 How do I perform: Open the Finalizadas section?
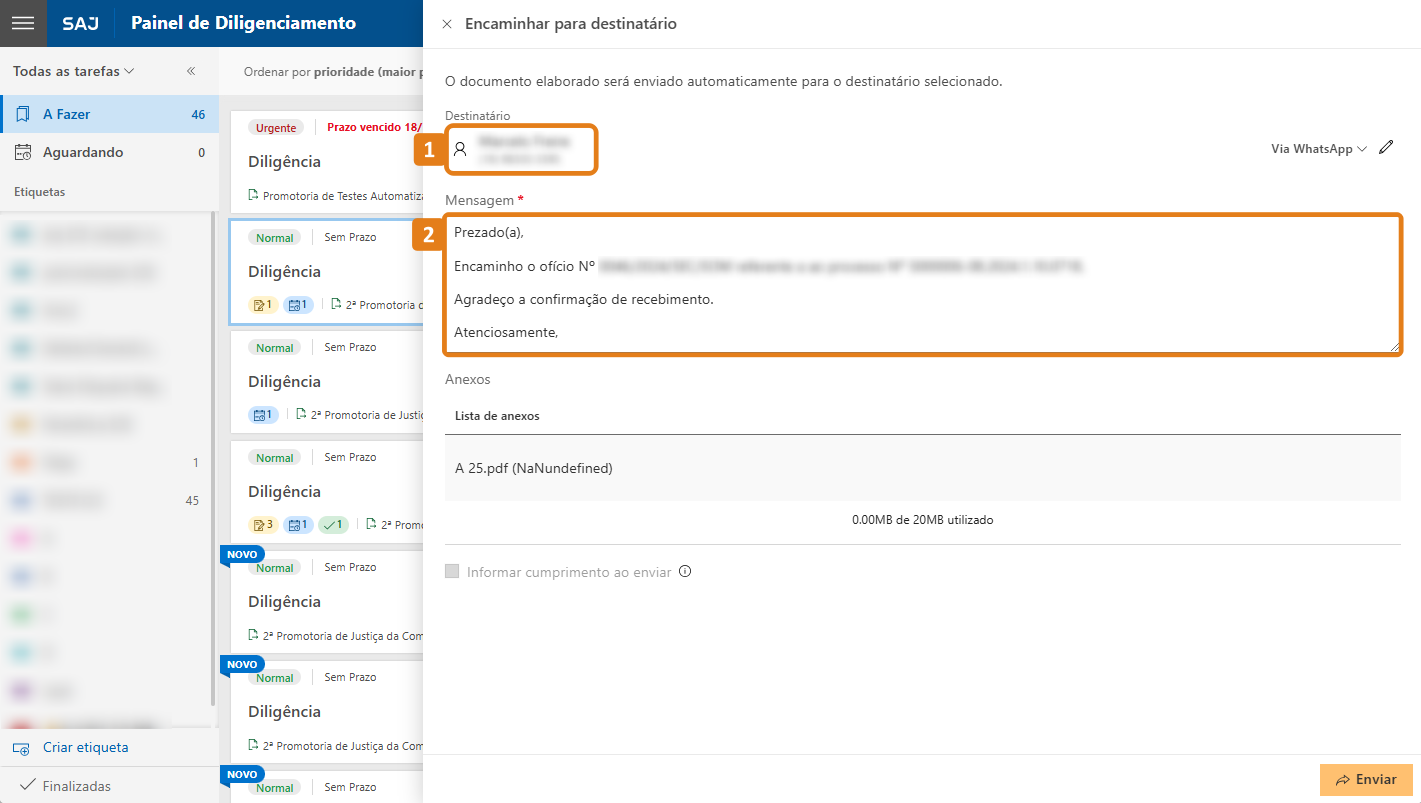click(x=76, y=786)
